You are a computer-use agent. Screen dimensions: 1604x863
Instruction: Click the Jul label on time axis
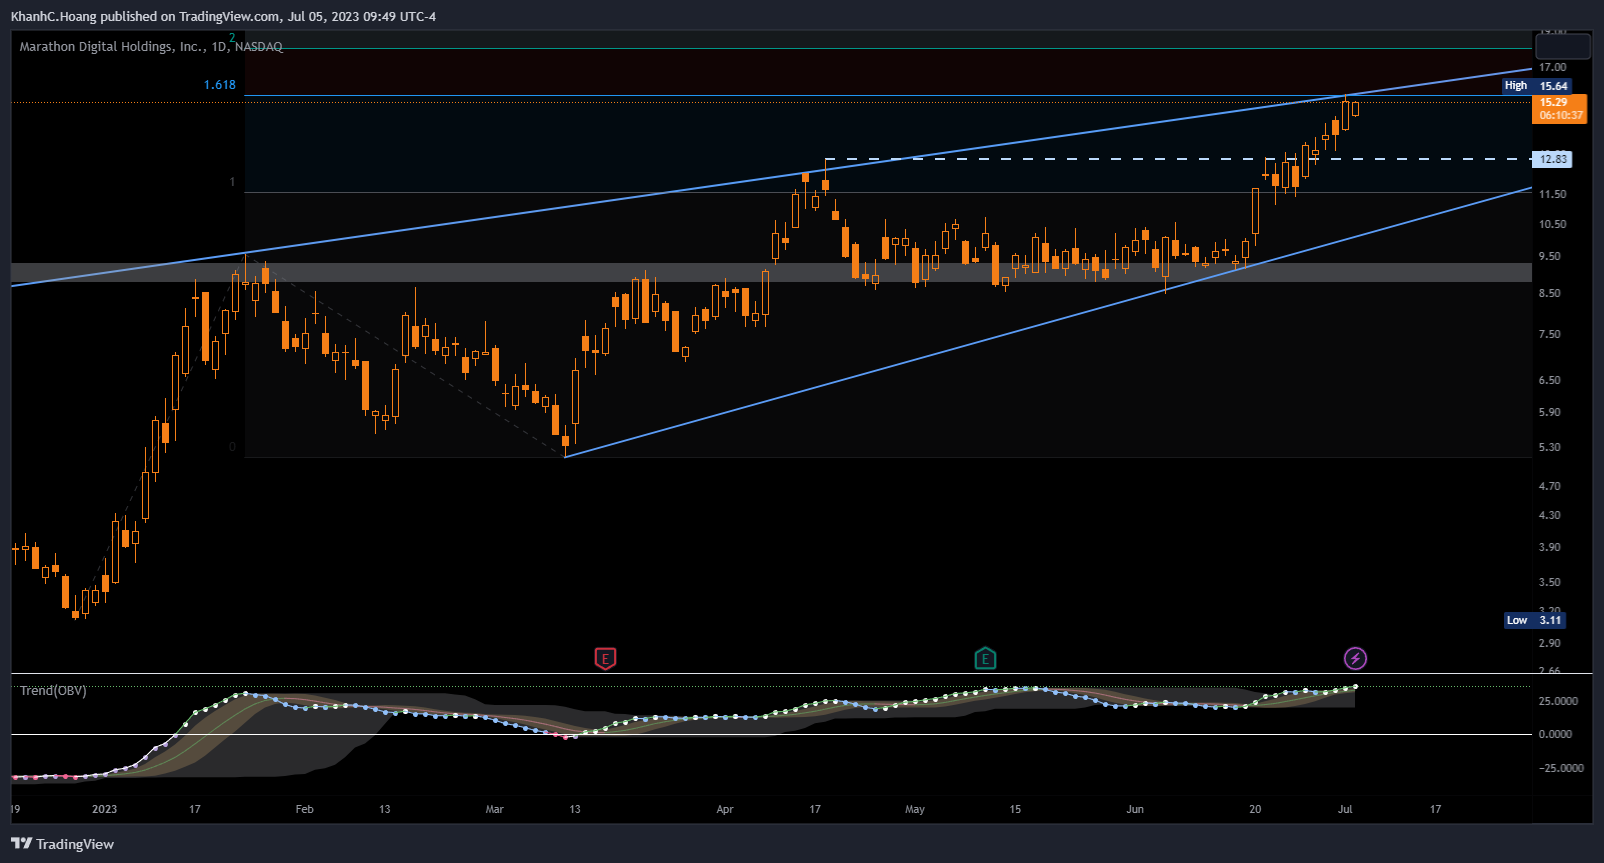click(1345, 809)
